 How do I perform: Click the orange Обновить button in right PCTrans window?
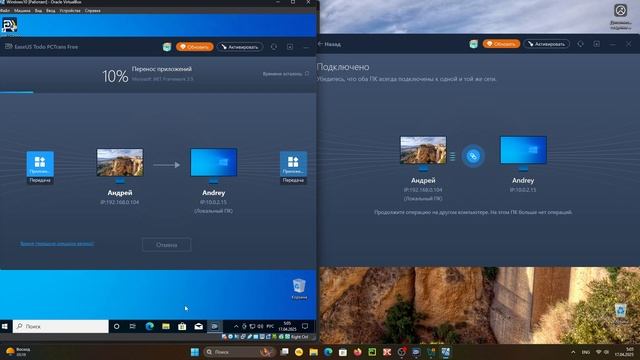(501, 44)
